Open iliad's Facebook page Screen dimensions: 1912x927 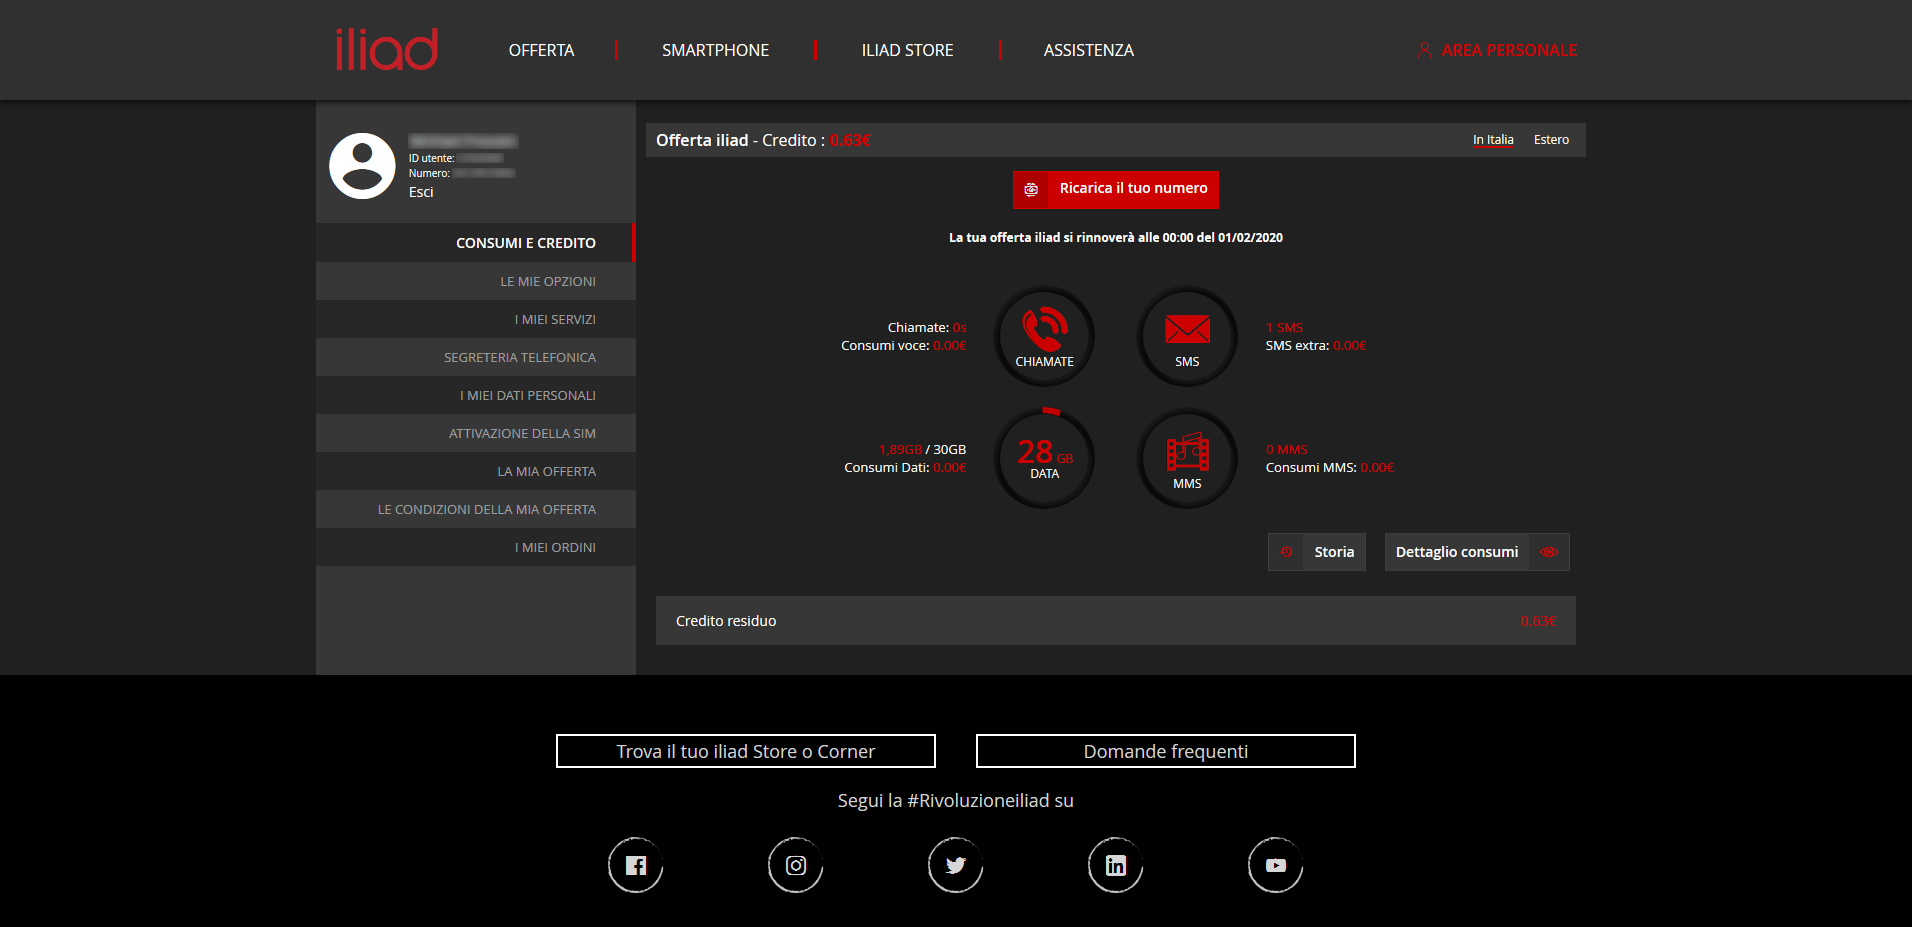(636, 865)
